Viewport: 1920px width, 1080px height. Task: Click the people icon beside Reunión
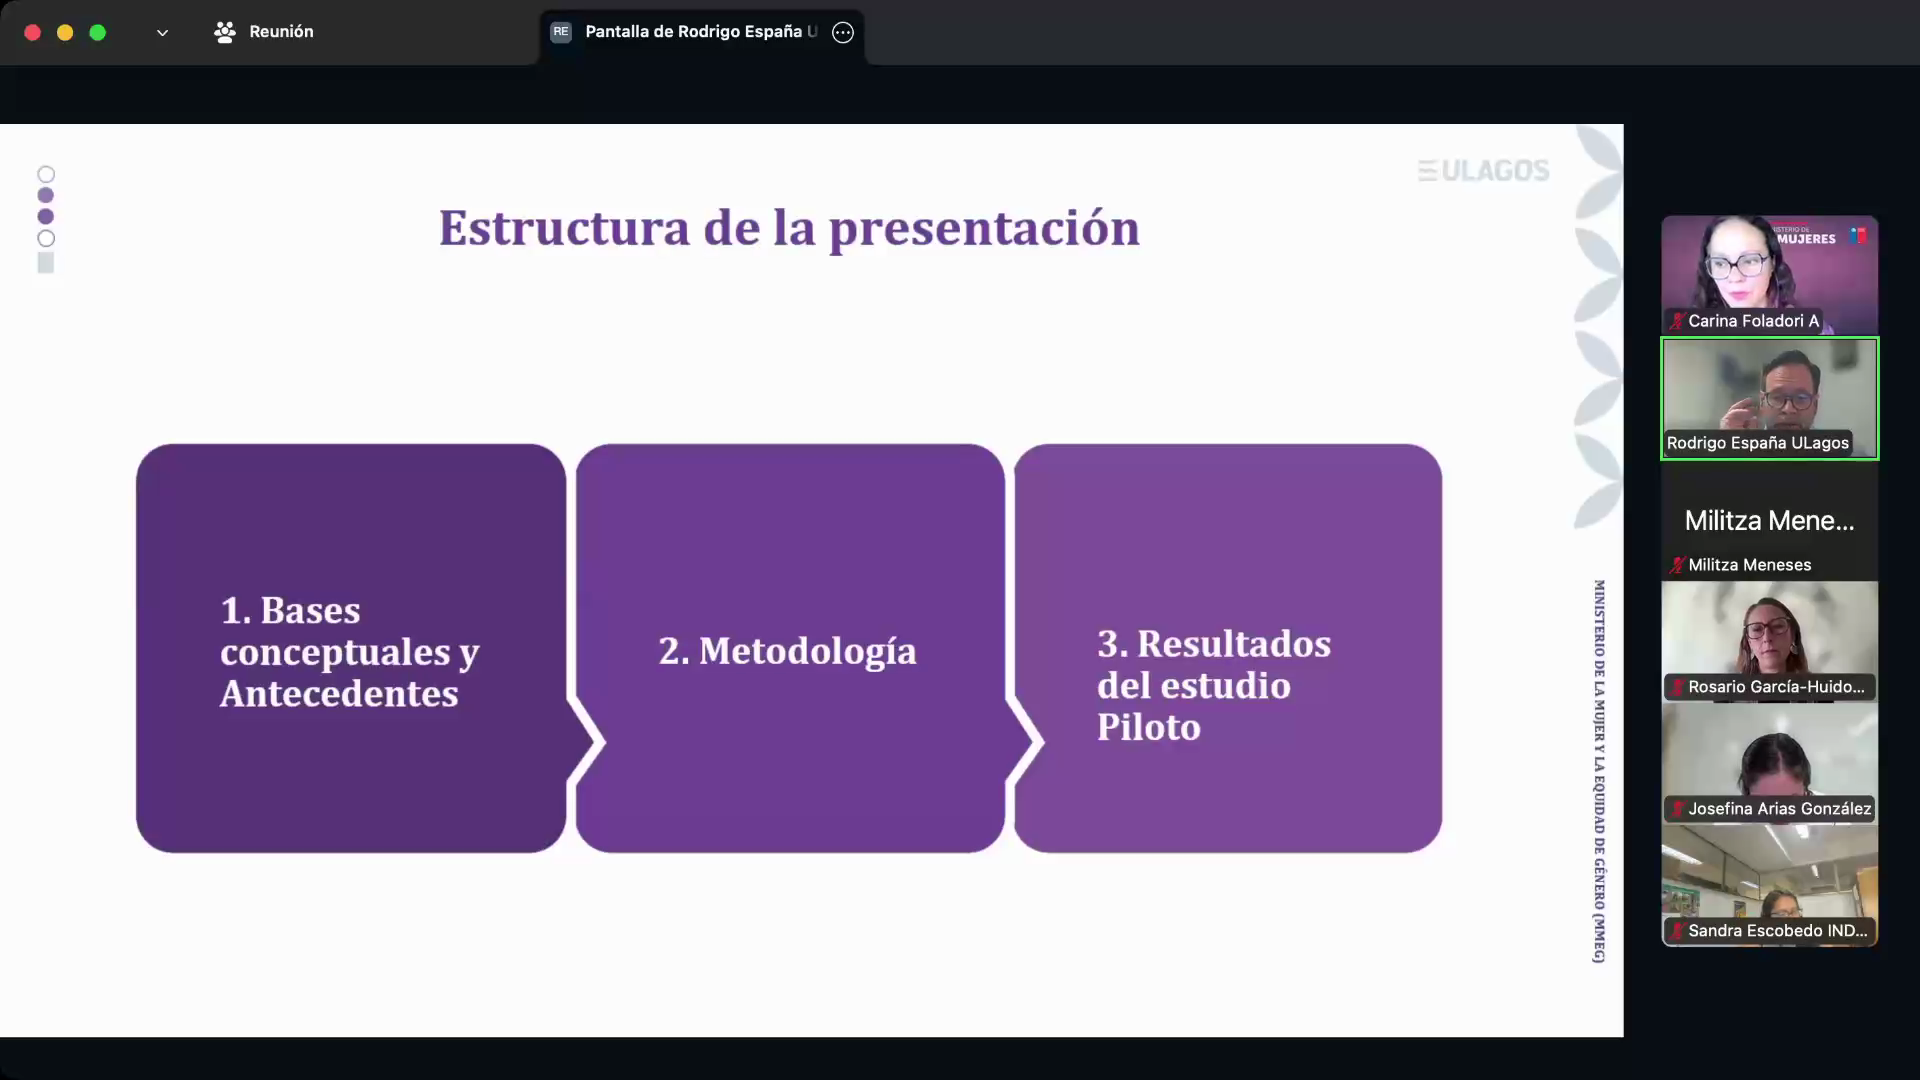tap(224, 32)
